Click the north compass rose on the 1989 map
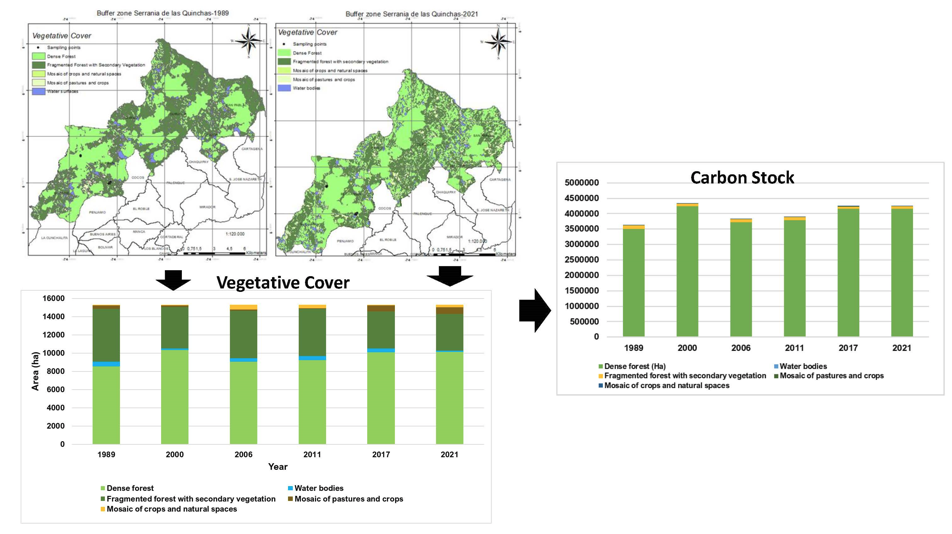This screenshot has height=534, width=952. (250, 42)
